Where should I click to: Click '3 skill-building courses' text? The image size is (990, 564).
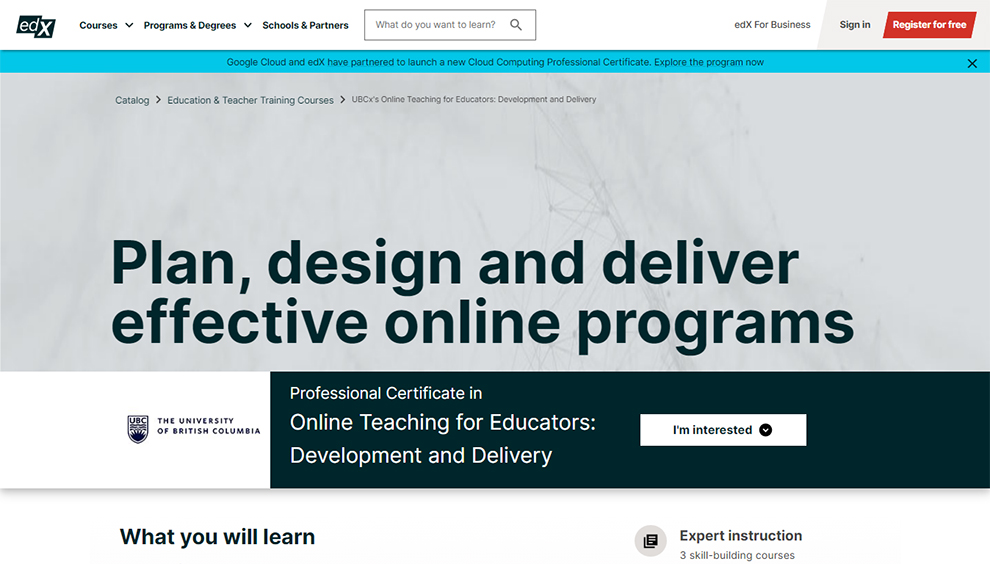pyautogui.click(x=737, y=555)
